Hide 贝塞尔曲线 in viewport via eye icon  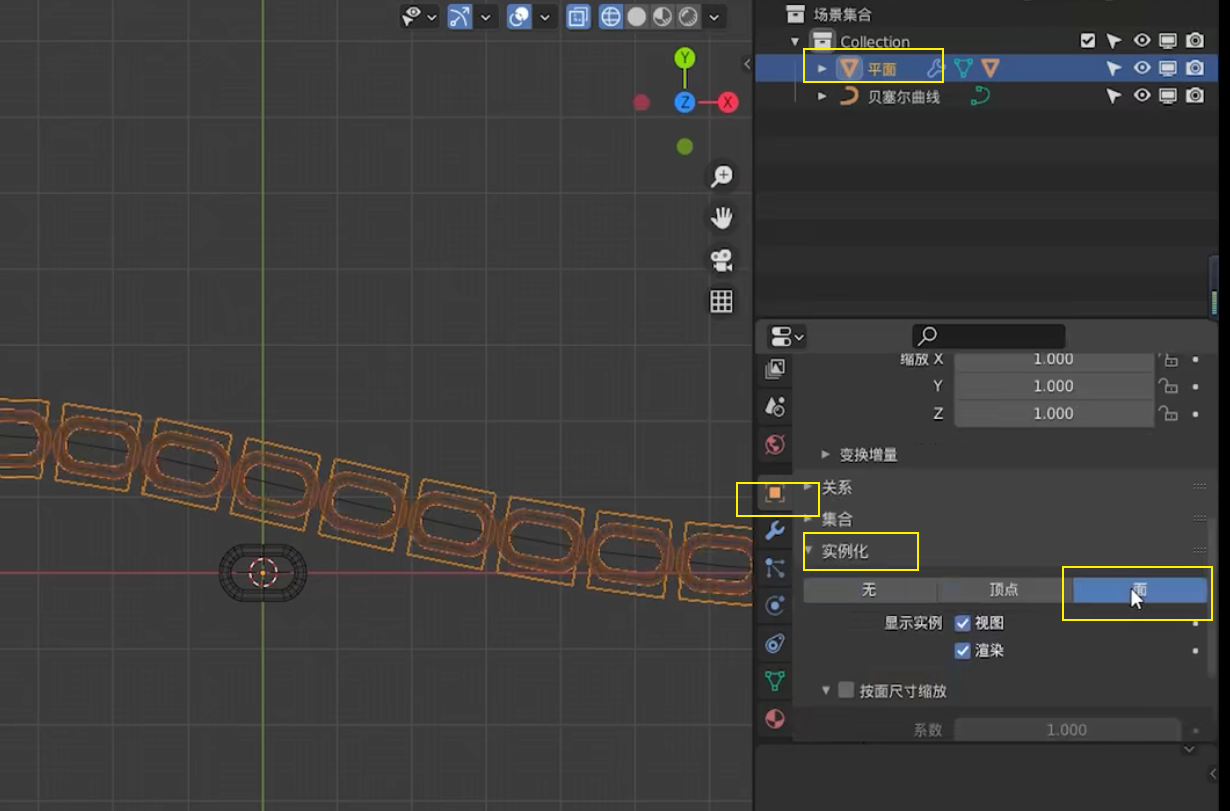point(1141,96)
